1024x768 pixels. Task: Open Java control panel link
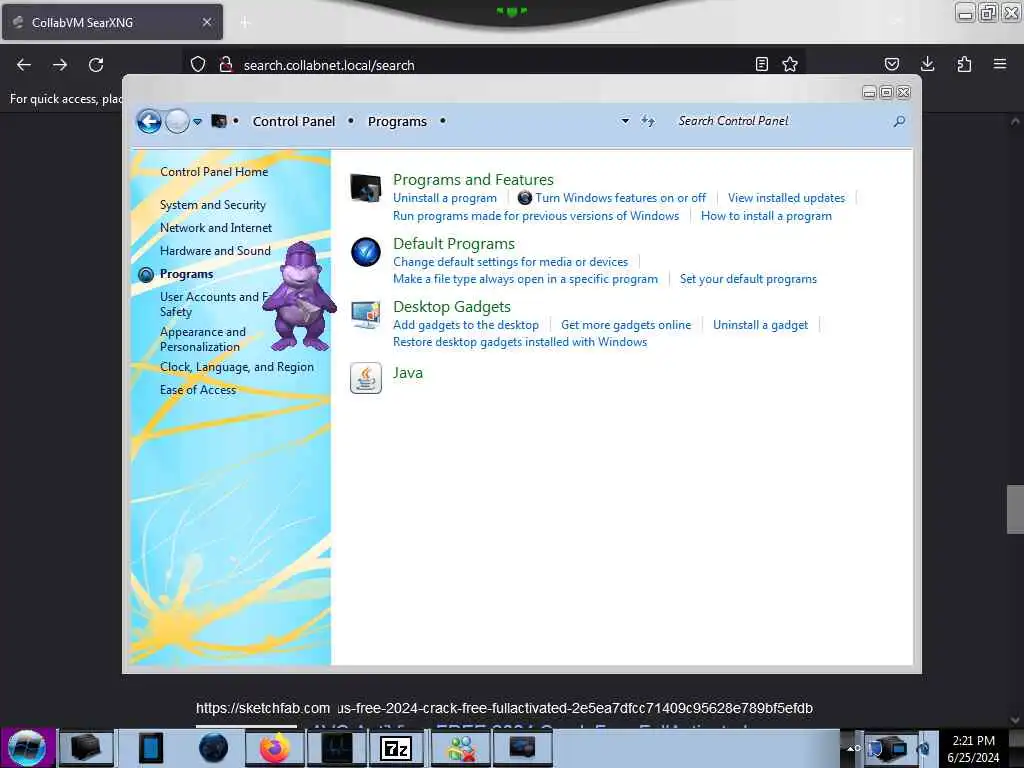pos(408,373)
